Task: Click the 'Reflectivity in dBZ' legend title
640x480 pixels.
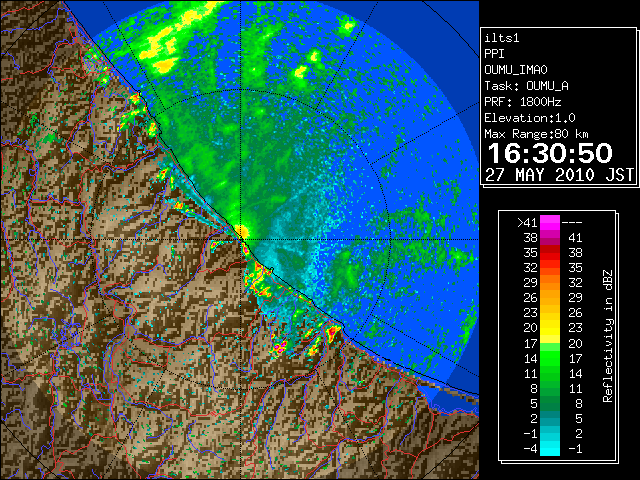Action: [608, 336]
